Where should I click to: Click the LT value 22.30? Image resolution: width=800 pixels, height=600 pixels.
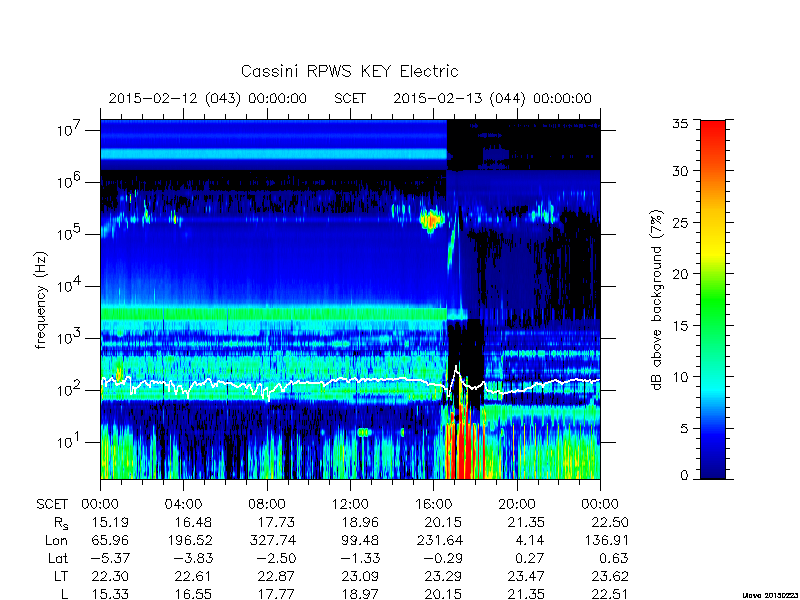[110, 577]
